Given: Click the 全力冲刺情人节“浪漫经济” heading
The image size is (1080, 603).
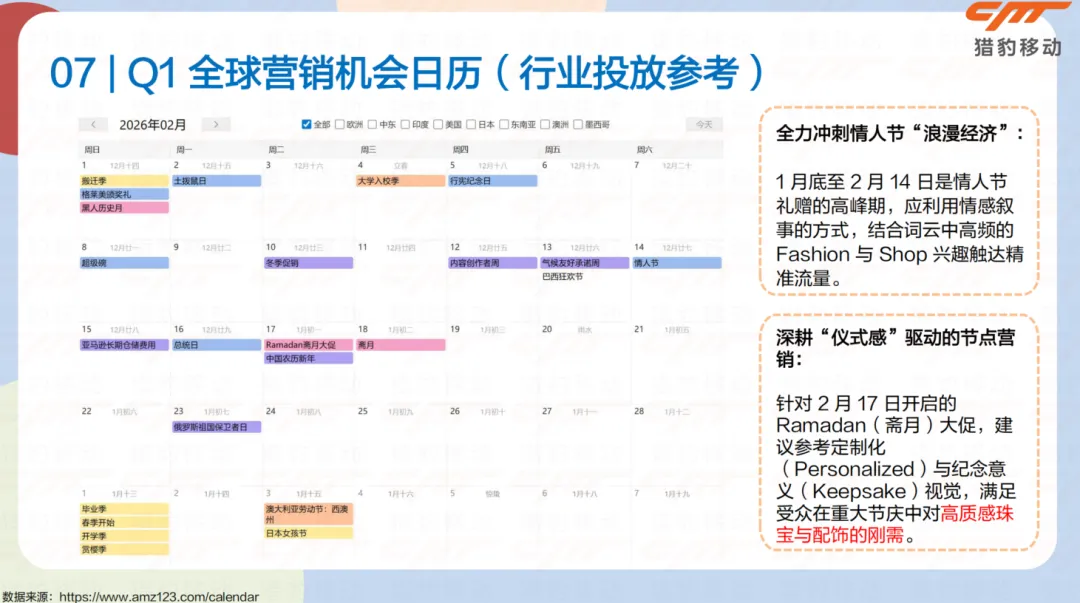Looking at the screenshot, I should click(x=900, y=133).
